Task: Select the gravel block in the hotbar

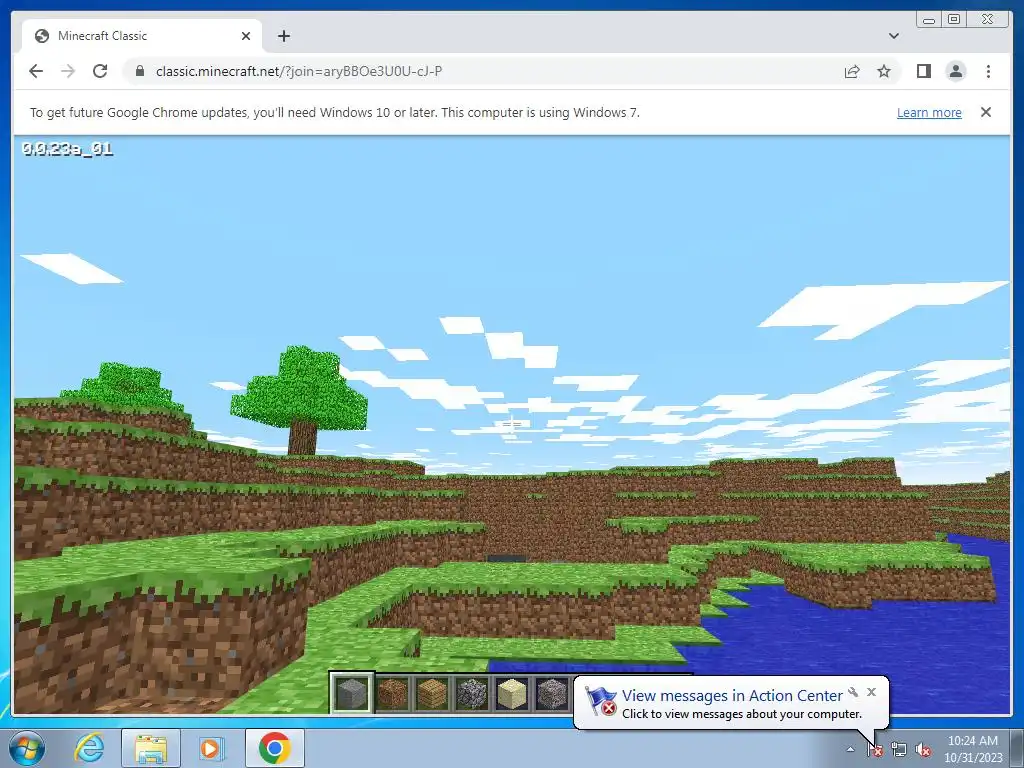Action: point(552,693)
